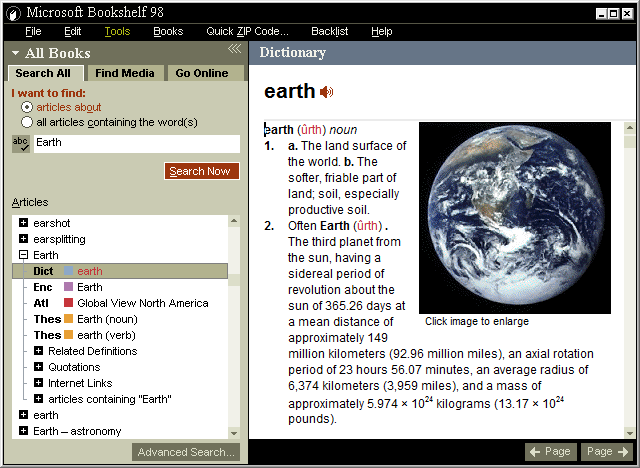This screenshot has height=468, width=640.
Task: Open the Tools menu
Action: [117, 31]
